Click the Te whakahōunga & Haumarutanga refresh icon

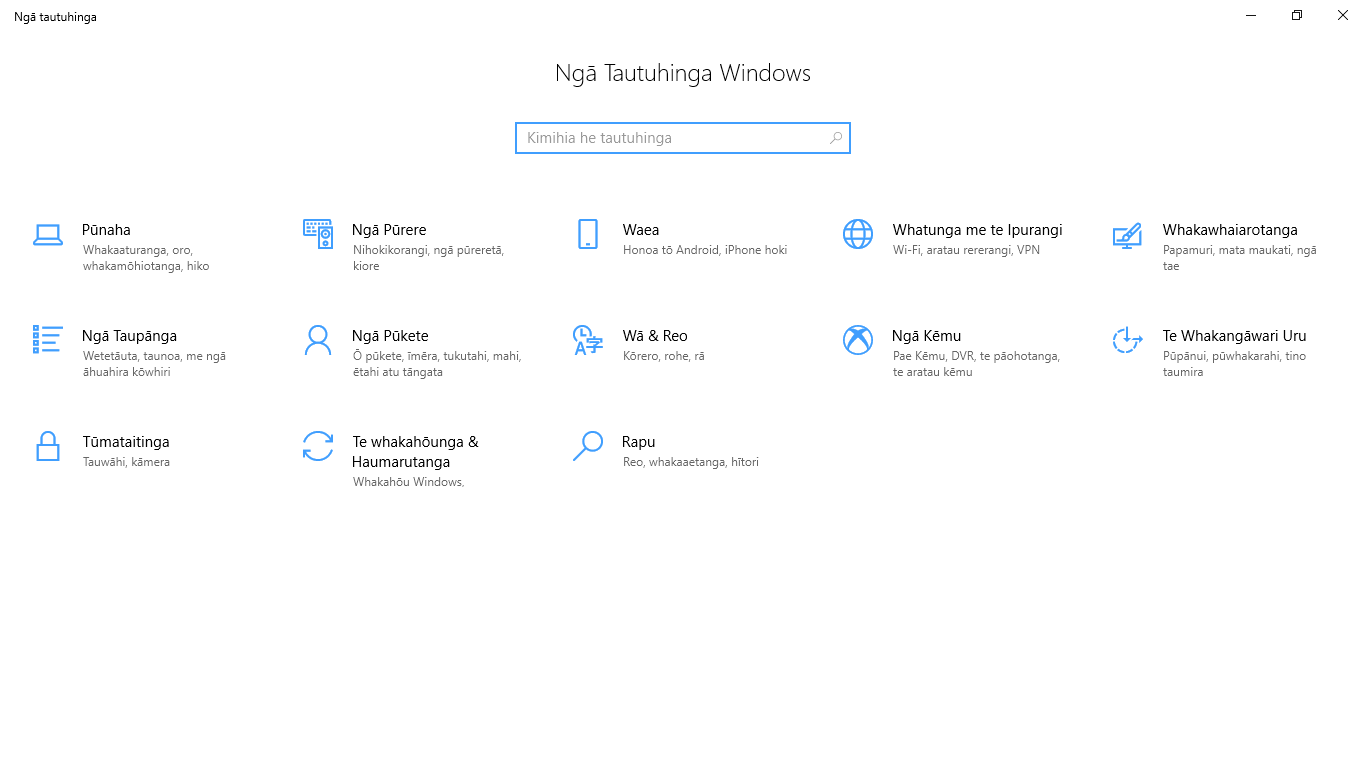[317, 446]
